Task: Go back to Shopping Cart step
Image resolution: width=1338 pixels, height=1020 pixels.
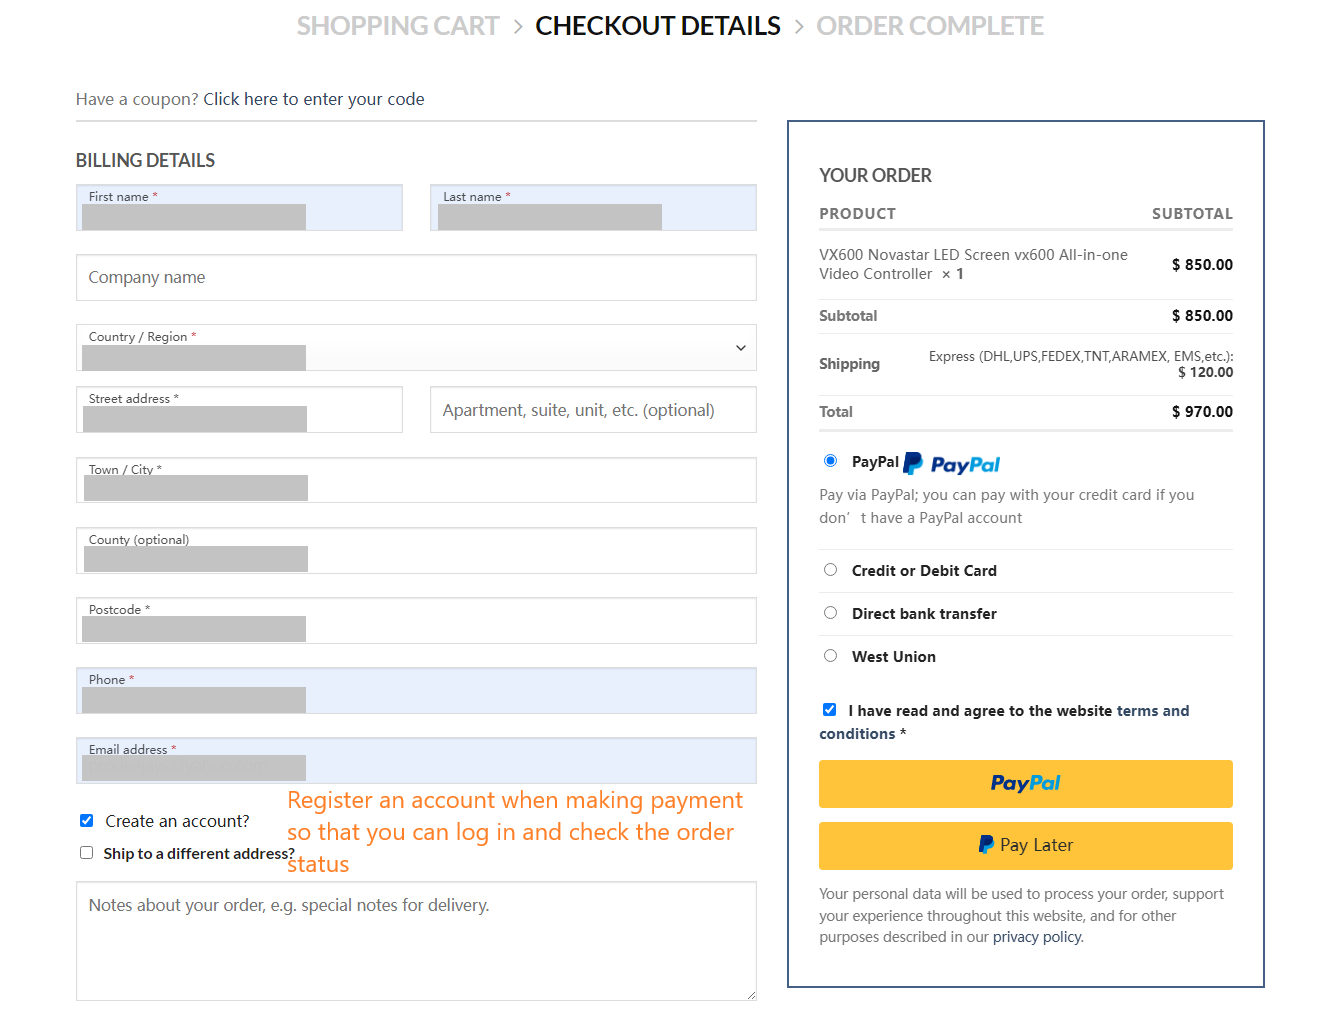Action: (x=398, y=26)
